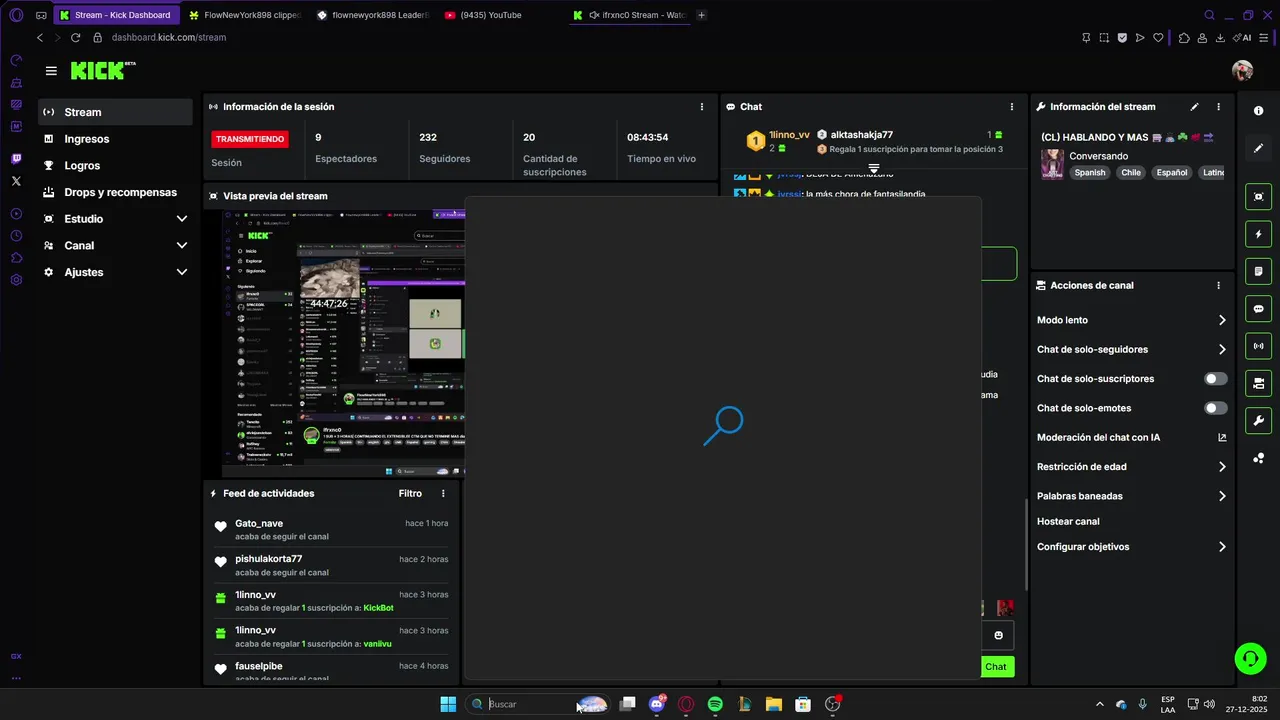Open the Información del stream three-dot menu

(x=1218, y=107)
